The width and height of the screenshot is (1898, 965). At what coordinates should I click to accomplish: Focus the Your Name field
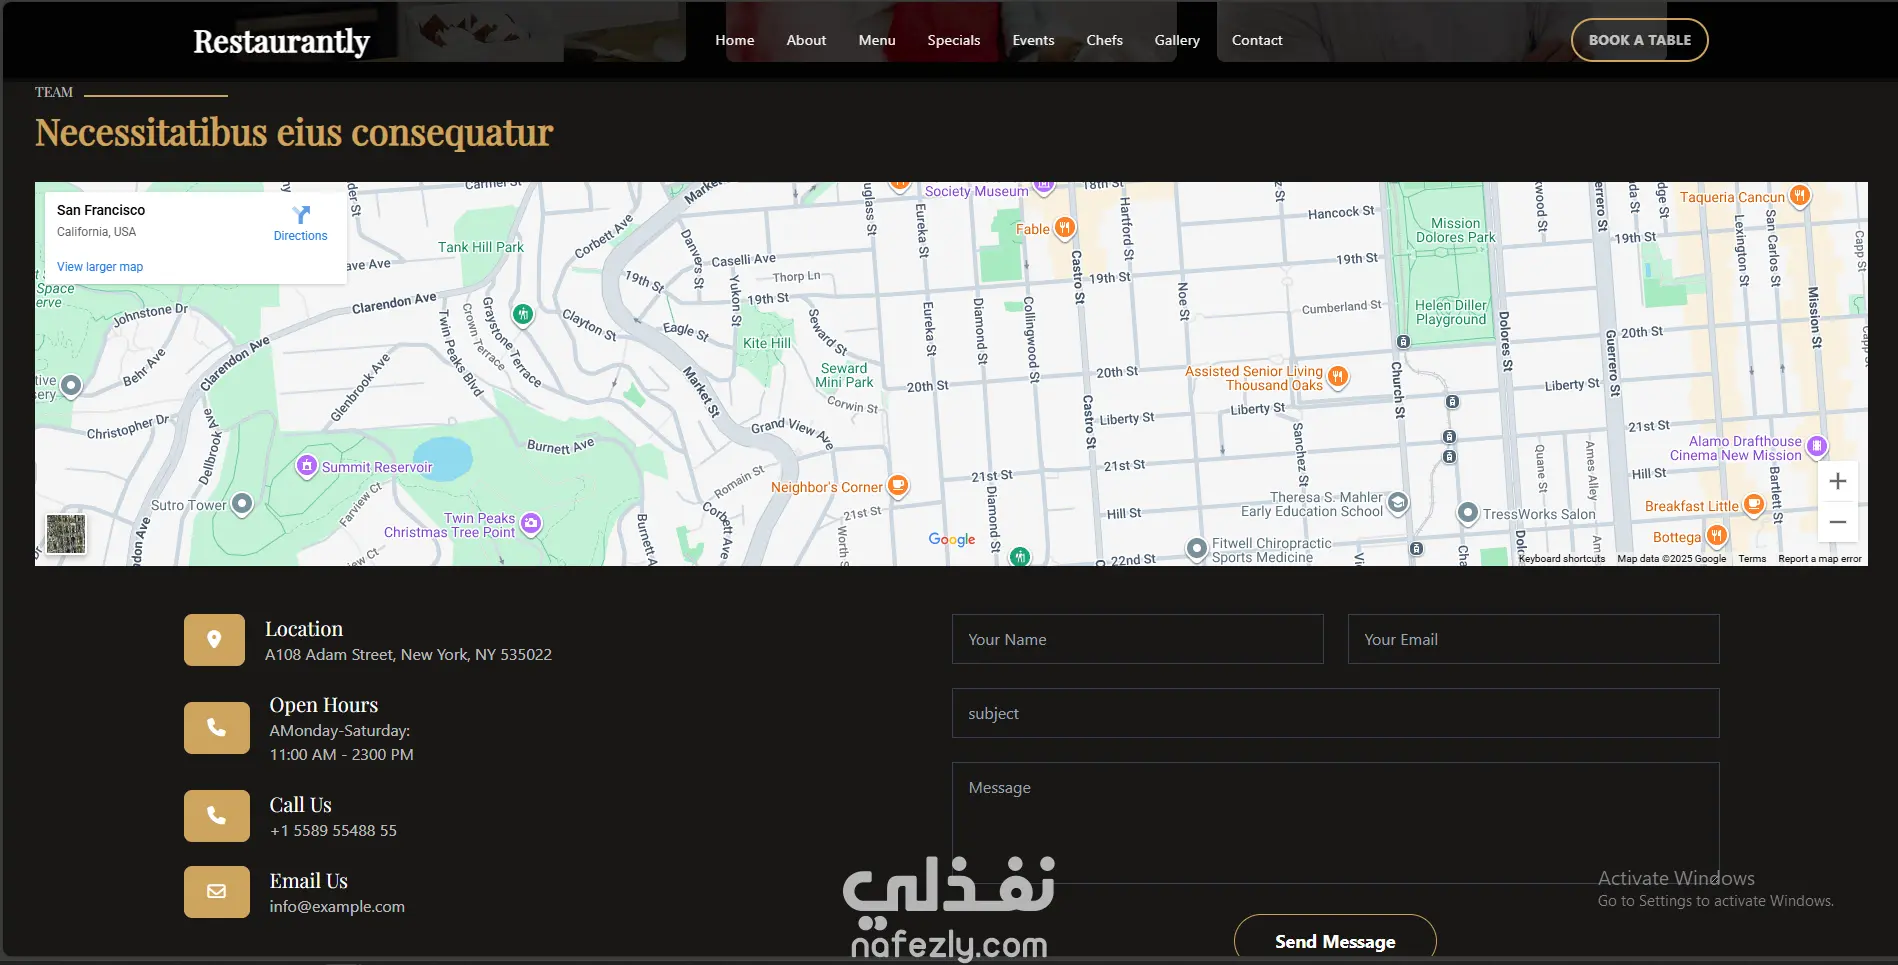coord(1138,639)
